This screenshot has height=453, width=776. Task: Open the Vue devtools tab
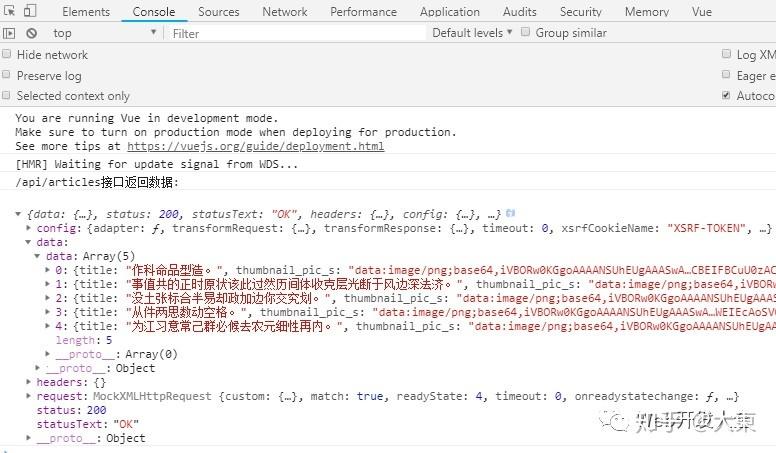click(x=701, y=12)
